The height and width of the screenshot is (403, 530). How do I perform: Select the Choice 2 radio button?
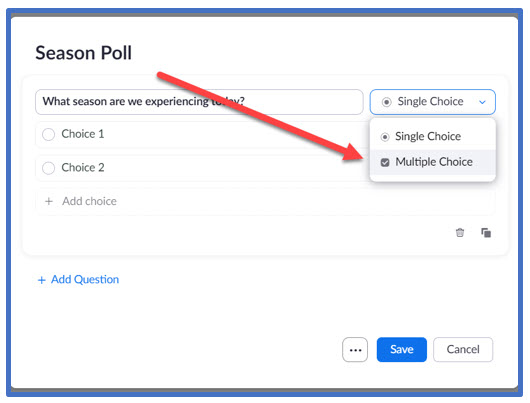(x=48, y=168)
